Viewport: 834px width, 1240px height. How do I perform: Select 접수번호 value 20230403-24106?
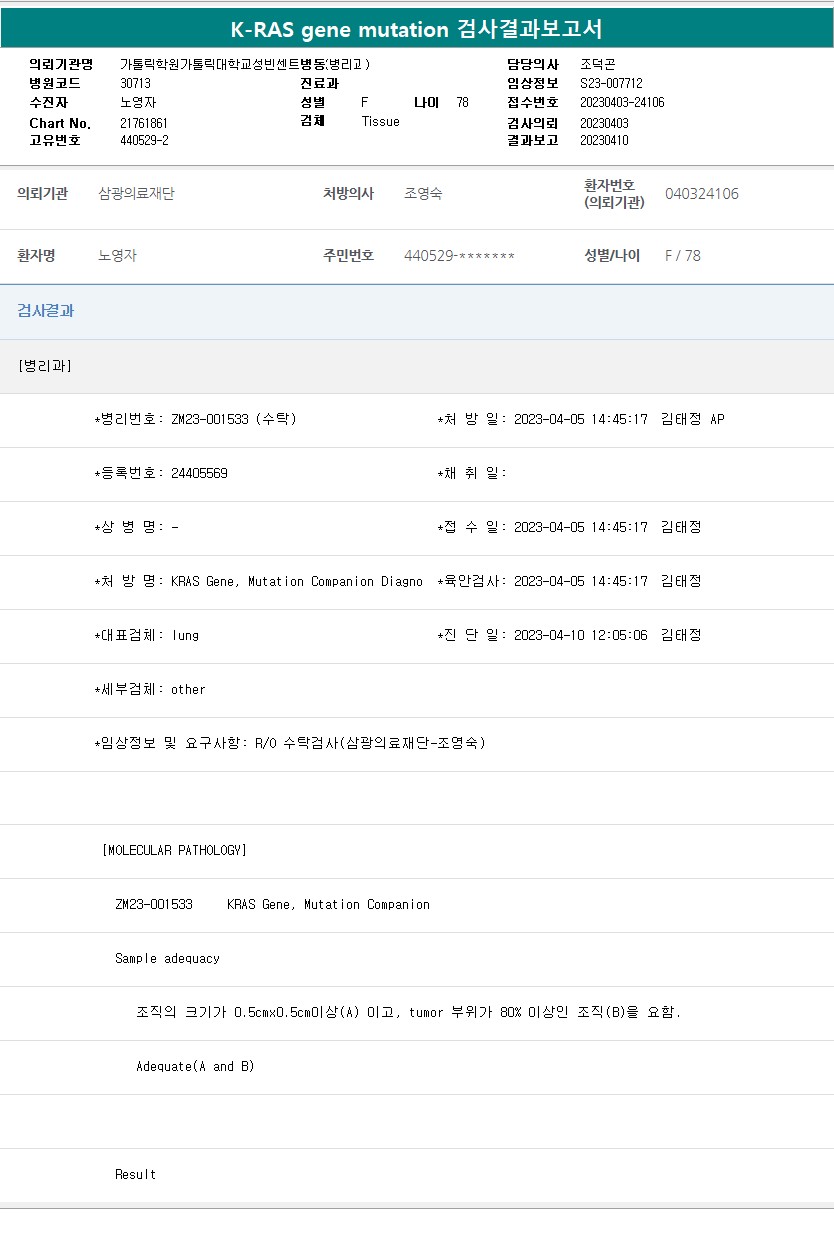tap(622, 102)
